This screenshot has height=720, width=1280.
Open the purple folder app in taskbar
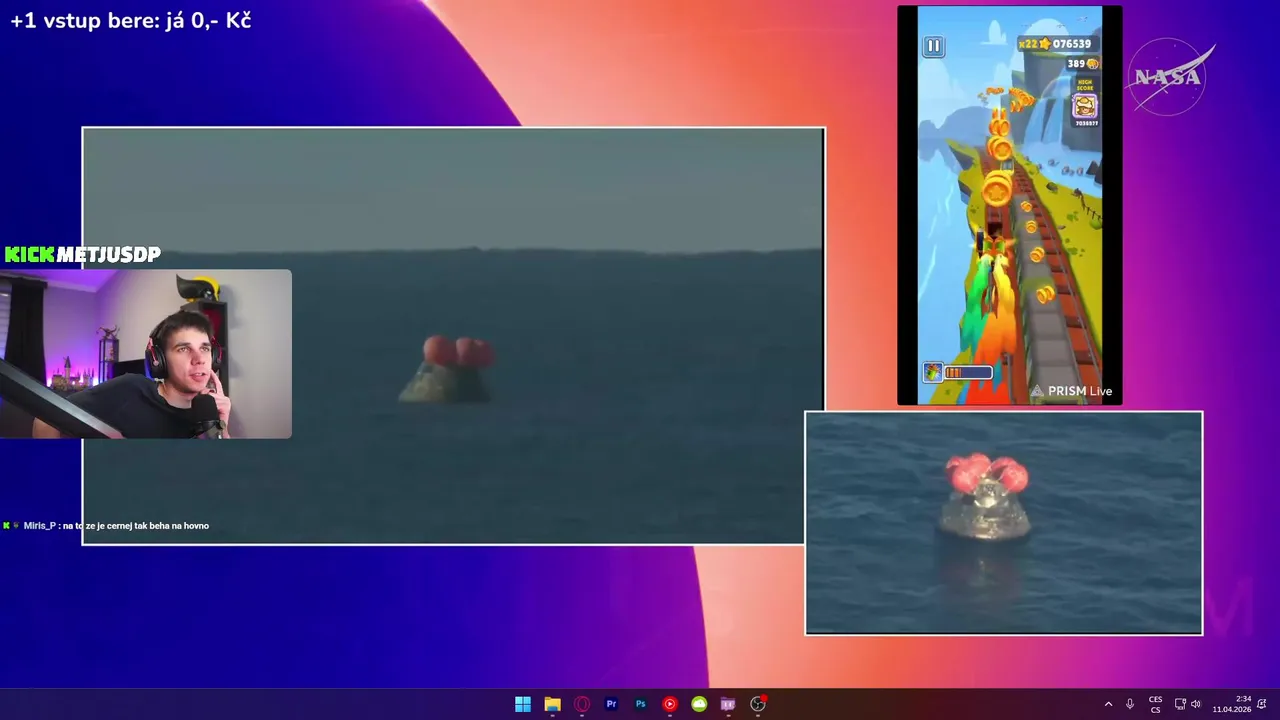728,704
